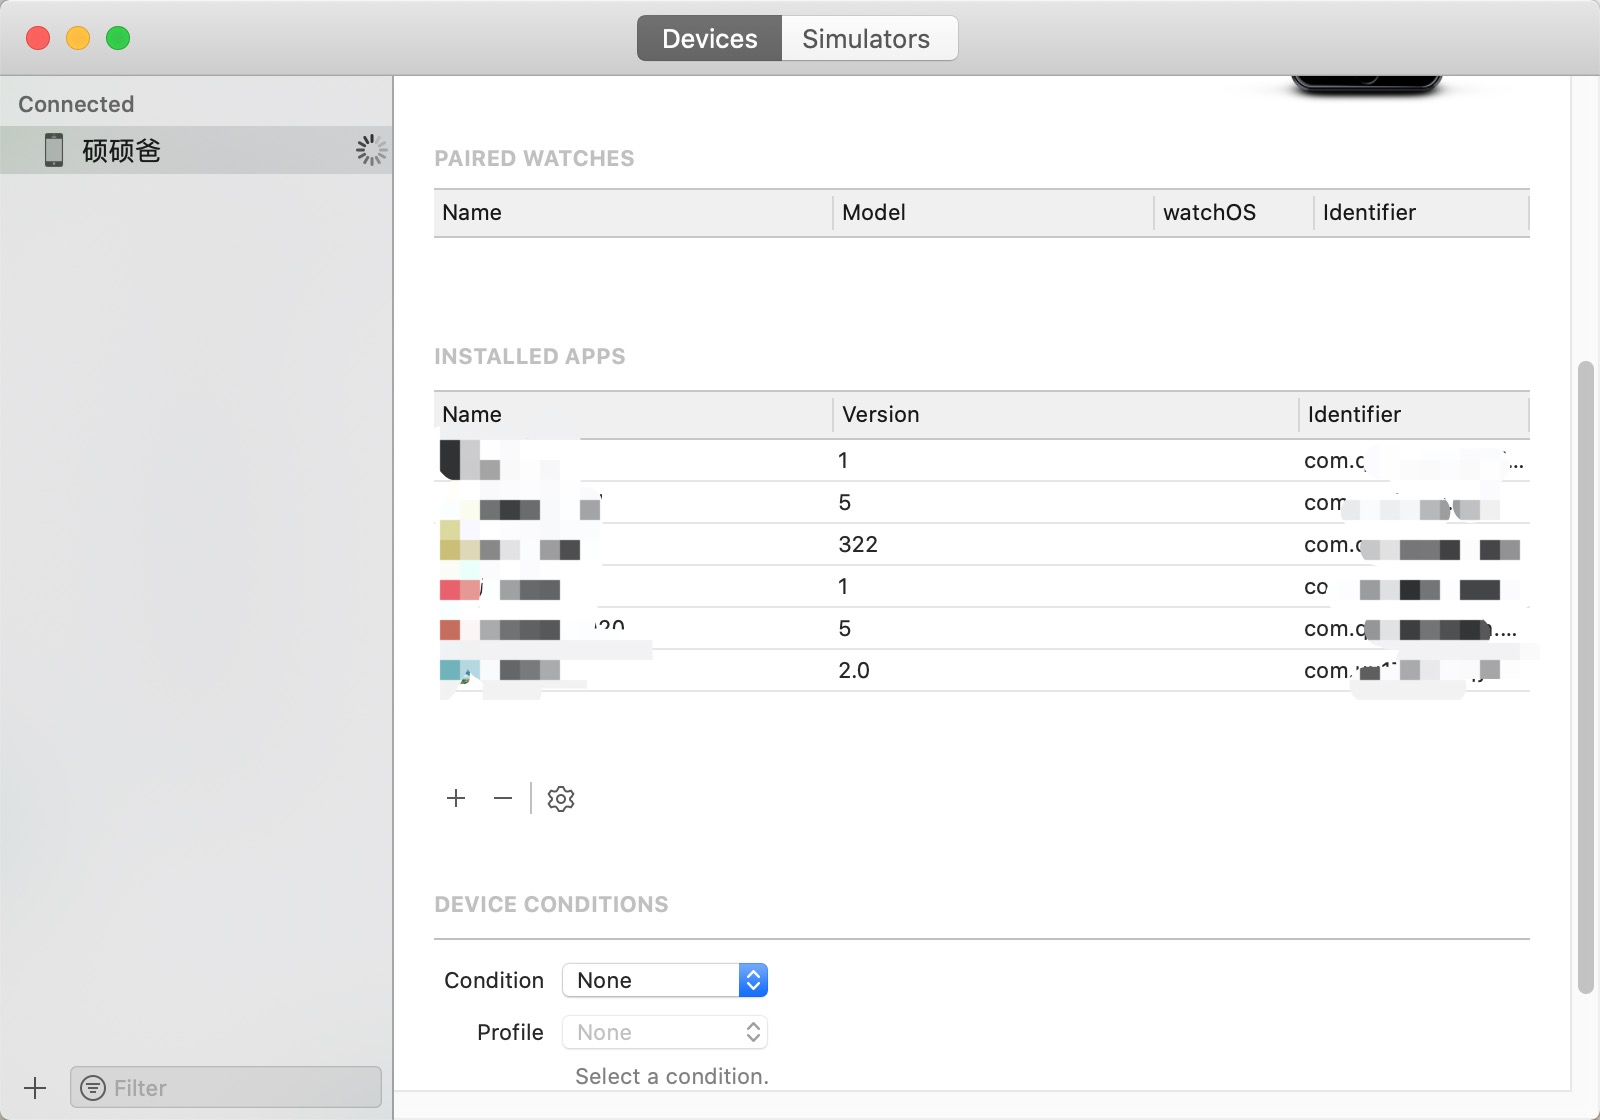This screenshot has width=1600, height=1120.
Task: Open the disabled Profile None dropdown
Action: point(665,1032)
